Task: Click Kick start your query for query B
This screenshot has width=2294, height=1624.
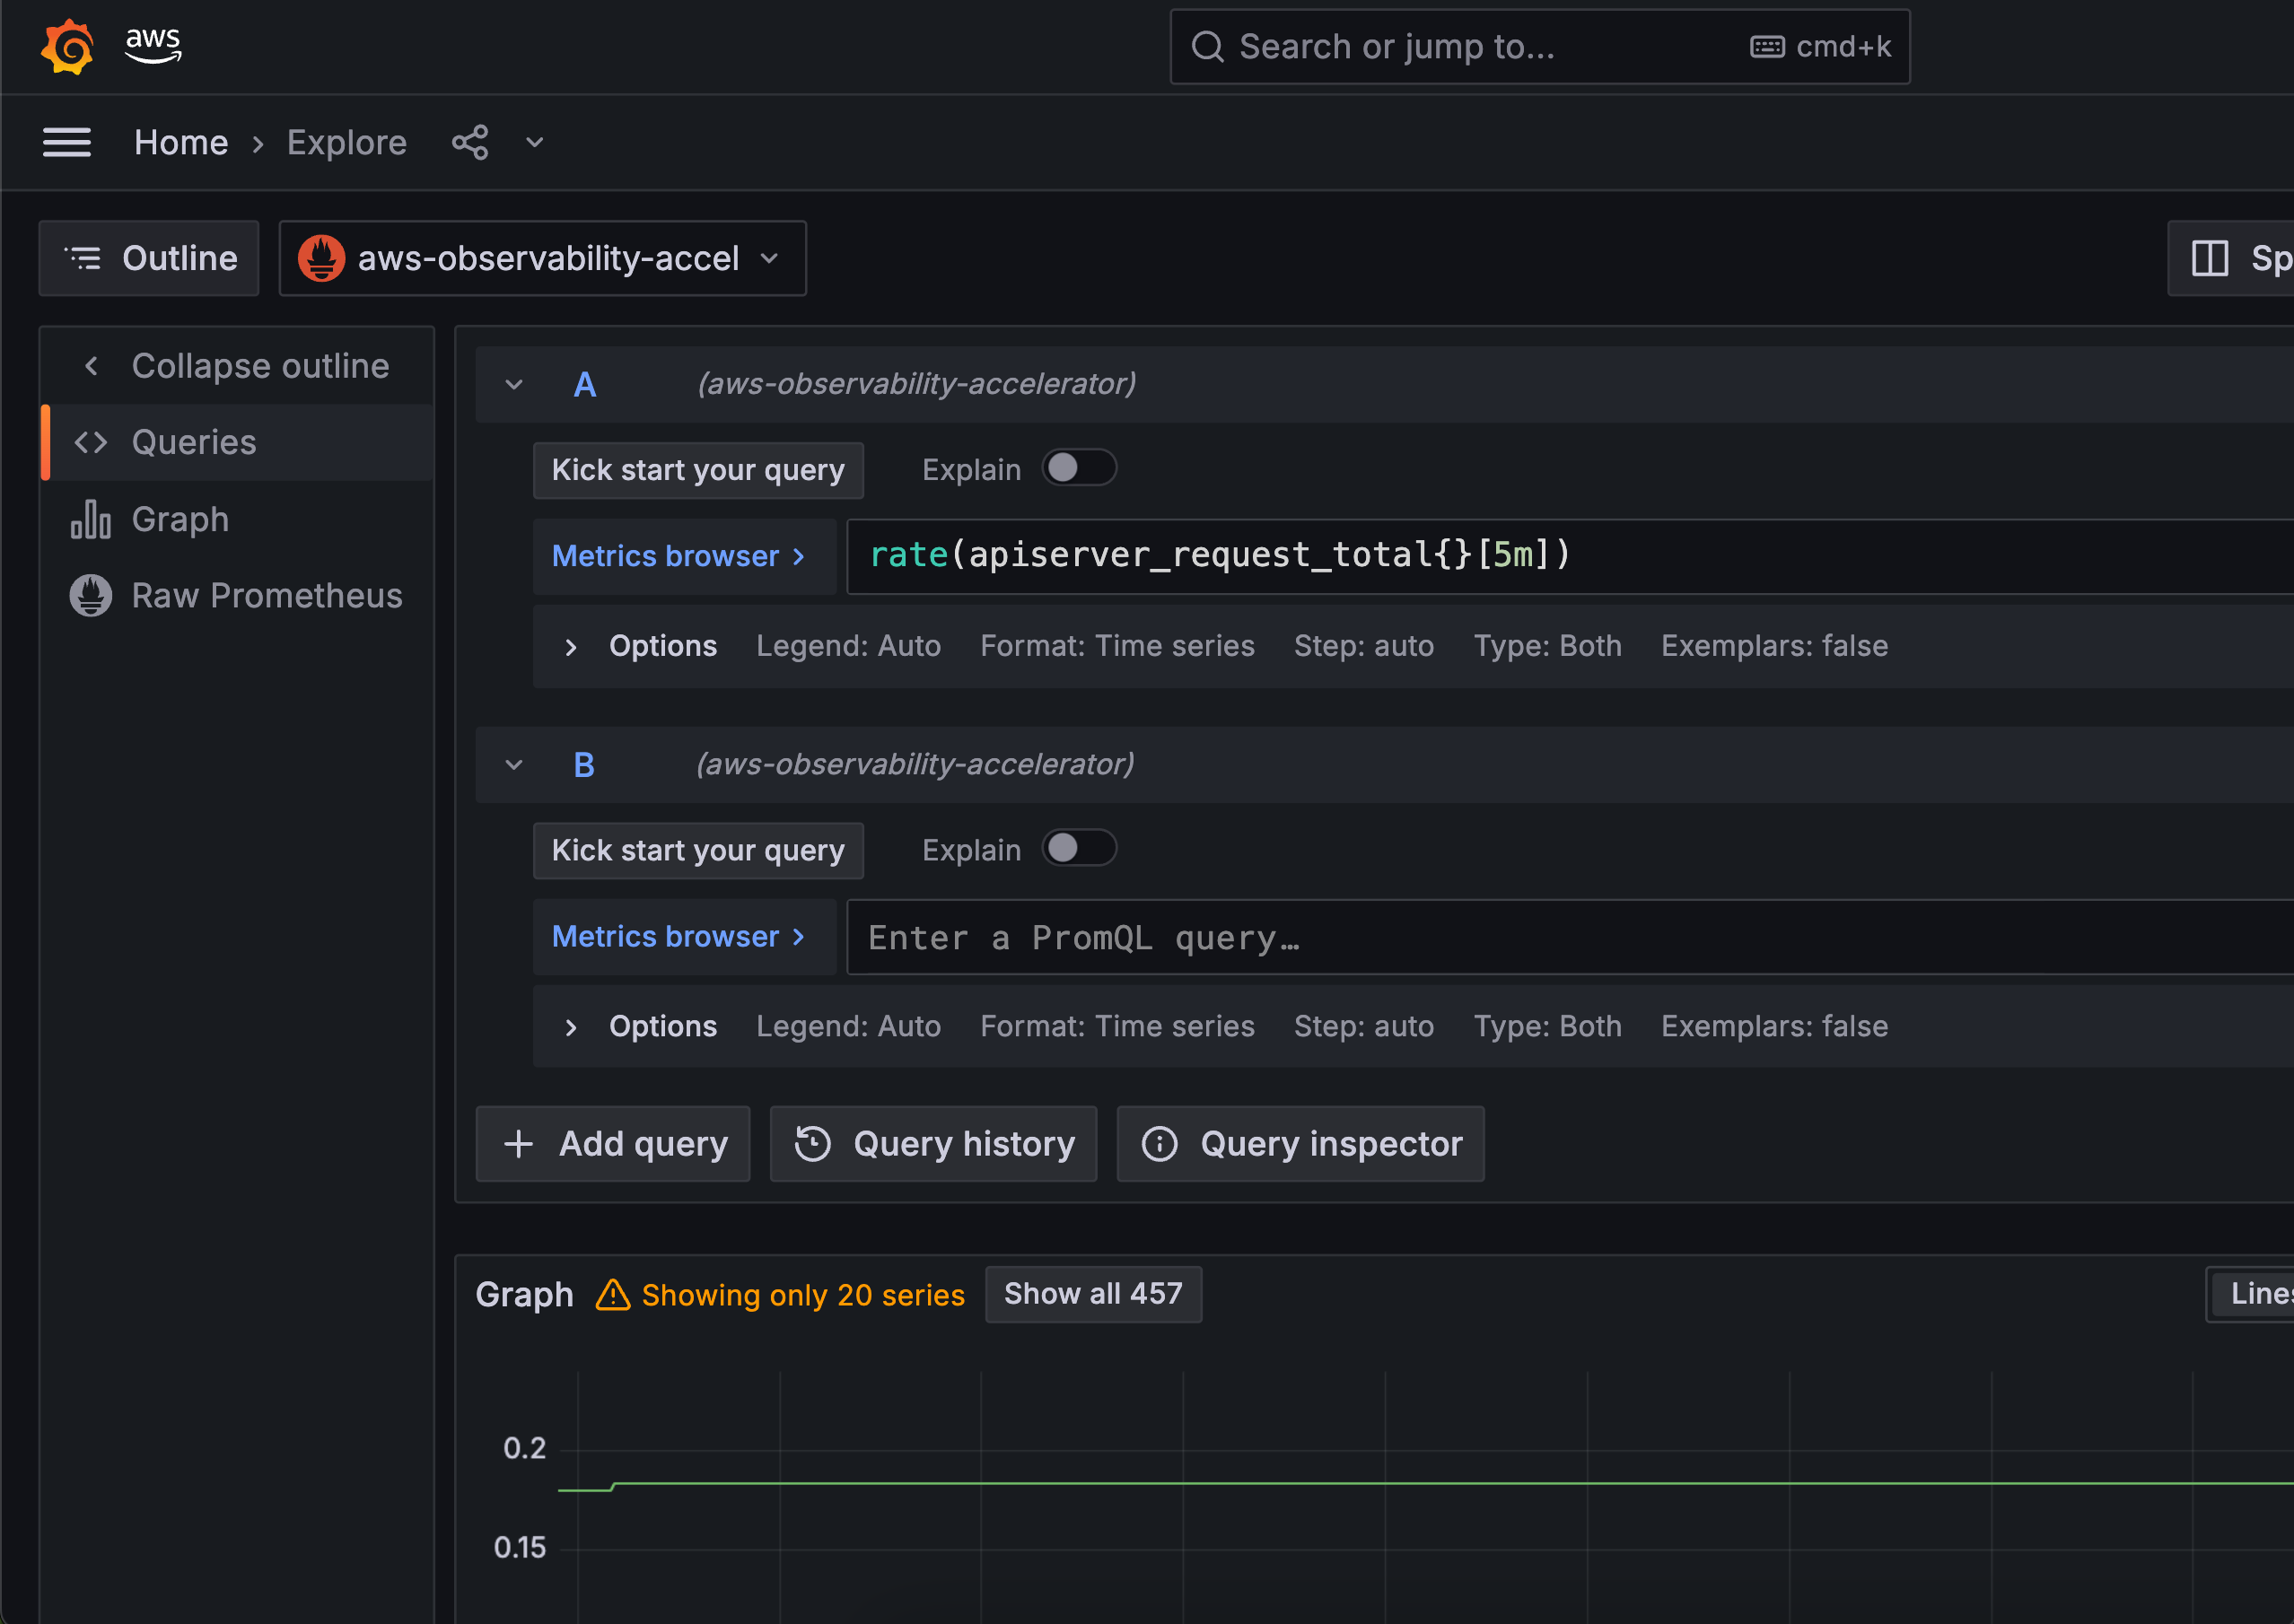Action: pyautogui.click(x=698, y=850)
